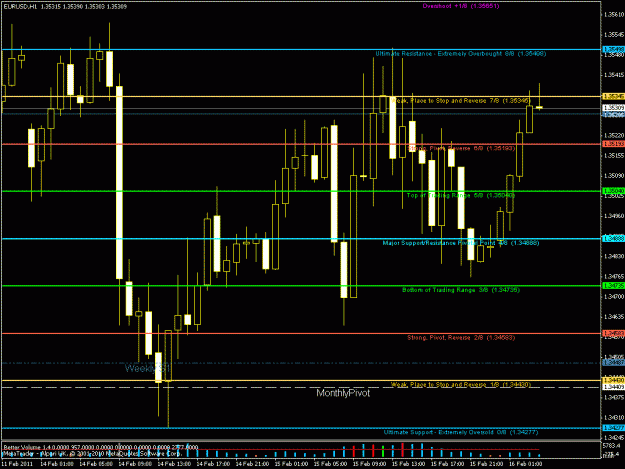Click the 1.35090 price scale value
625x469 pixels.
pyautogui.click(x=614, y=175)
